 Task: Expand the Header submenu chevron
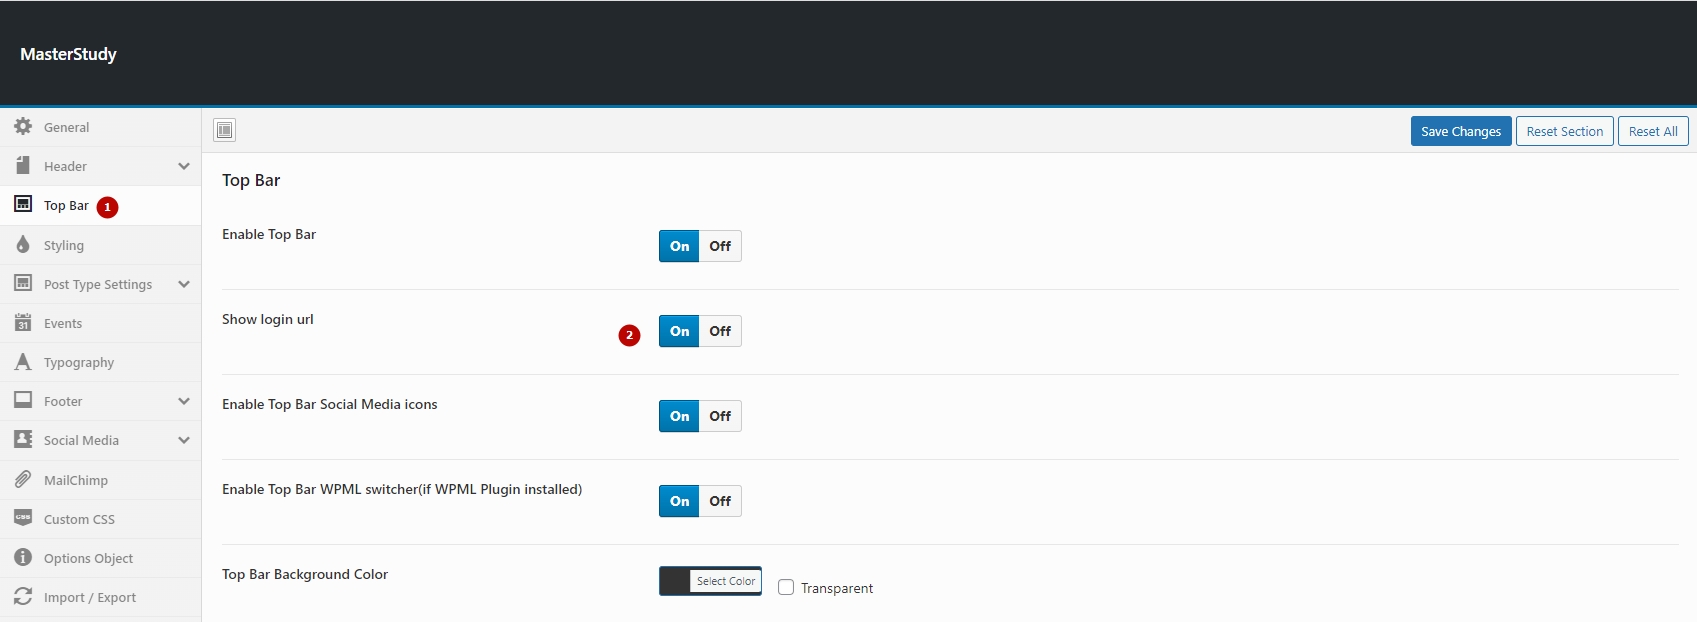[184, 166]
